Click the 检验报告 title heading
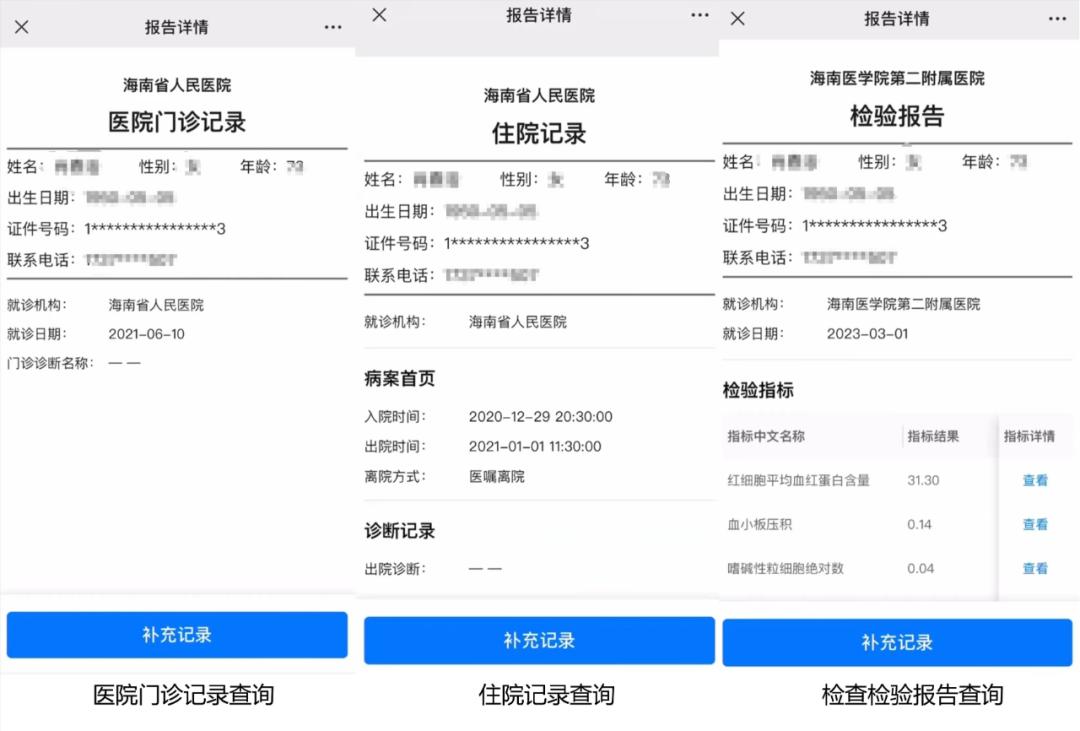The height and width of the screenshot is (731, 1080). (897, 116)
